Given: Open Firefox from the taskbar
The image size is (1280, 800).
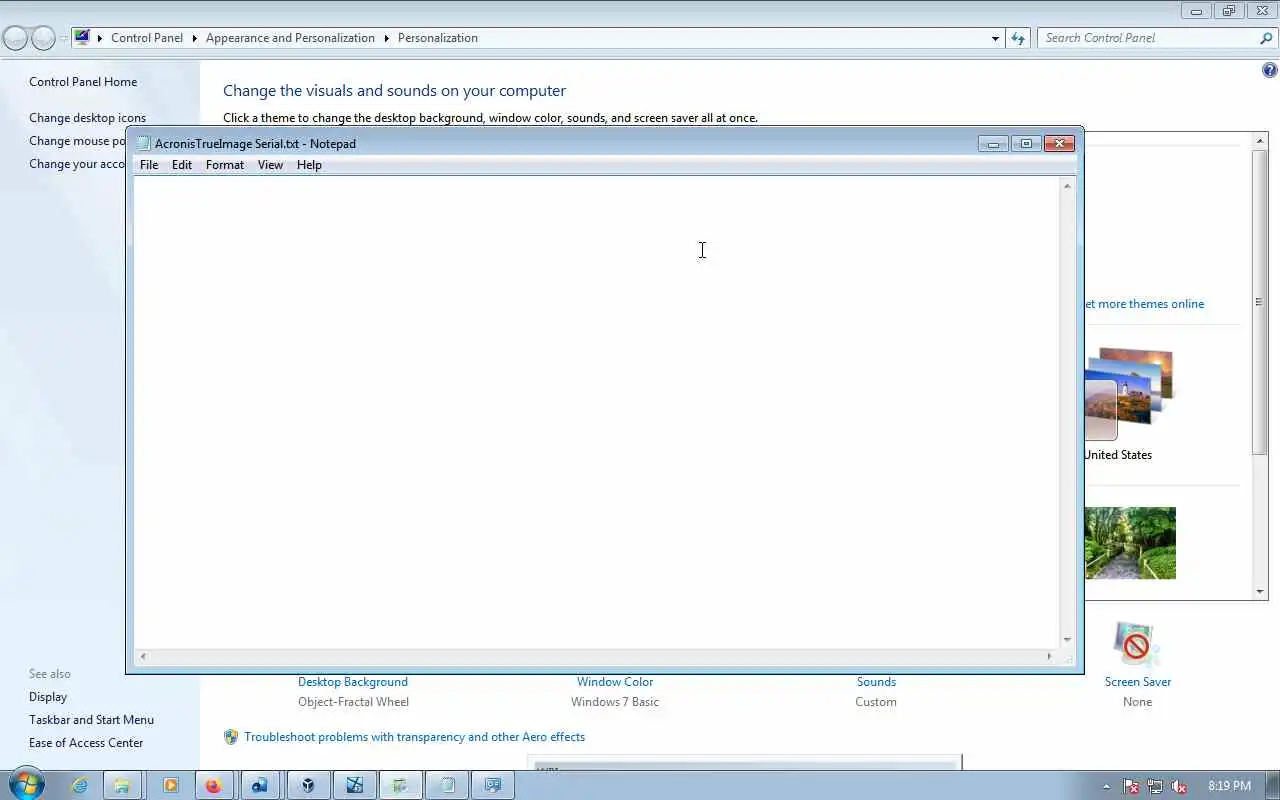Looking at the screenshot, I should (213, 785).
